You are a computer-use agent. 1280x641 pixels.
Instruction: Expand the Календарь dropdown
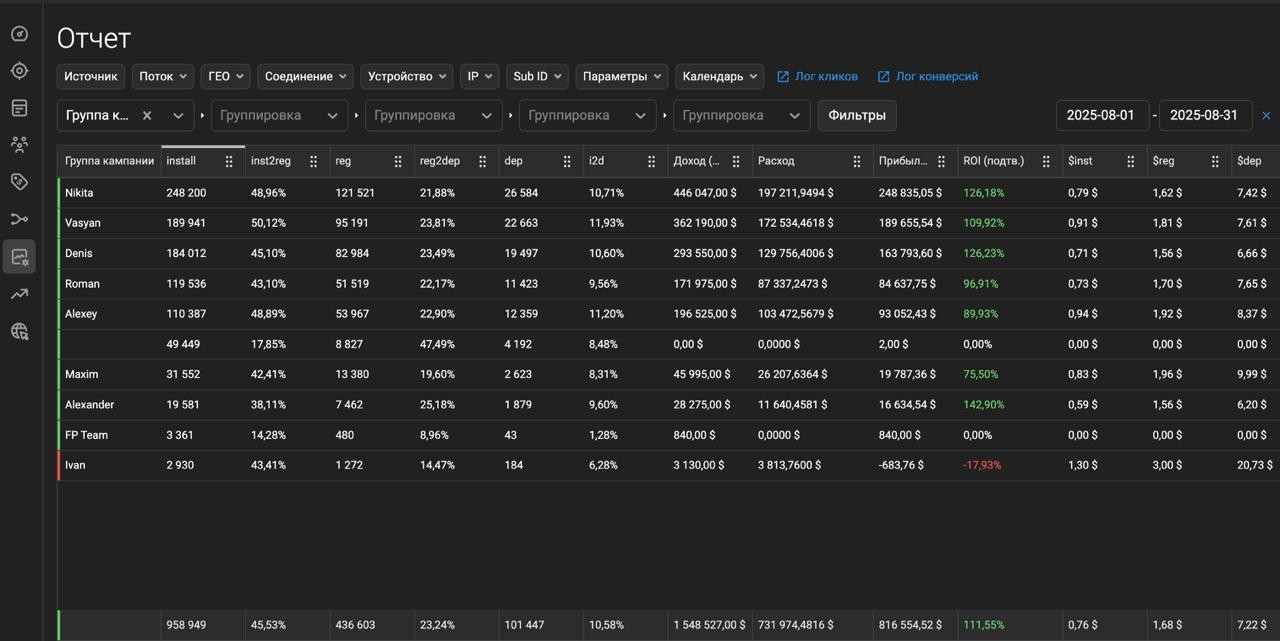719,77
